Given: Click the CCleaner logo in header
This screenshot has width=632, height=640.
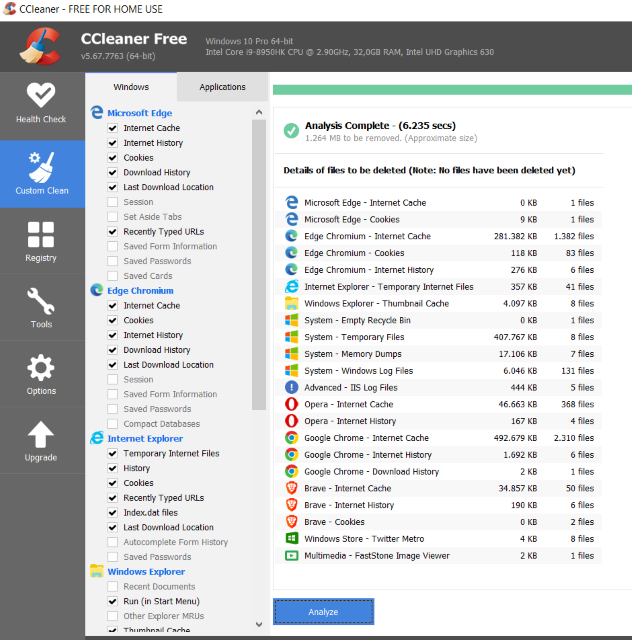Looking at the screenshot, I should 40,46.
